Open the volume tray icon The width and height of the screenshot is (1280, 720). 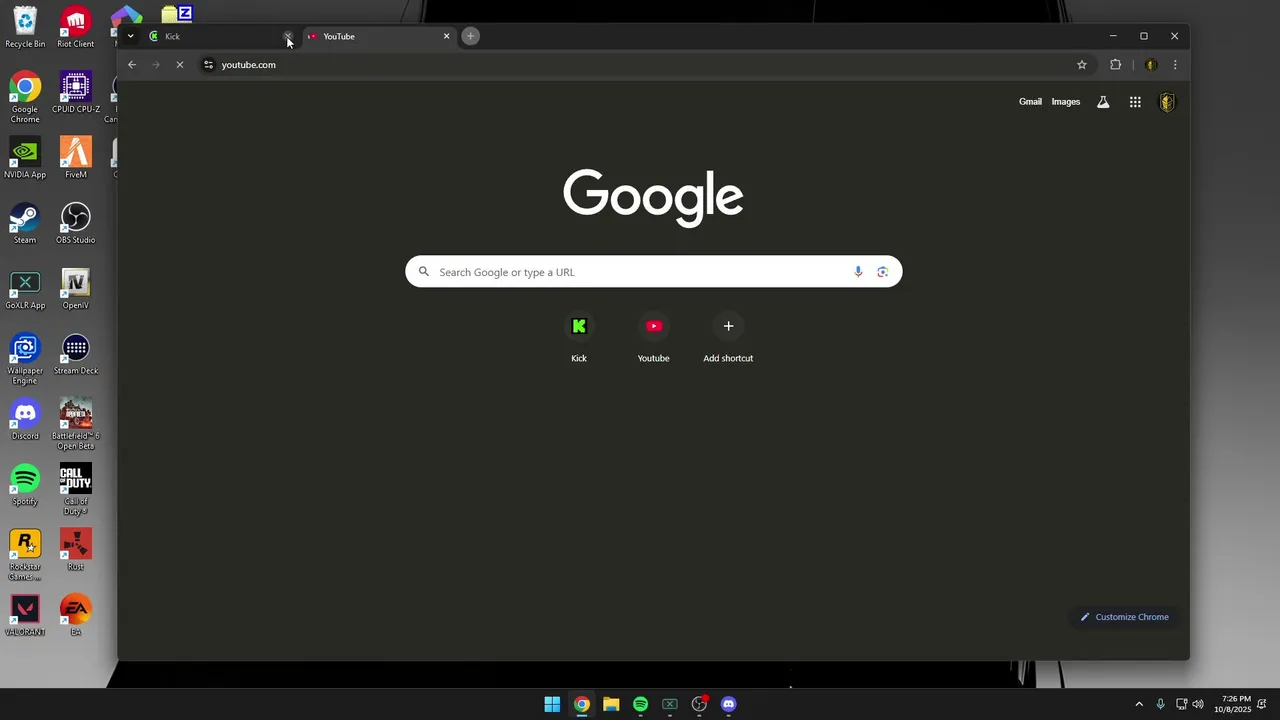click(x=1198, y=704)
